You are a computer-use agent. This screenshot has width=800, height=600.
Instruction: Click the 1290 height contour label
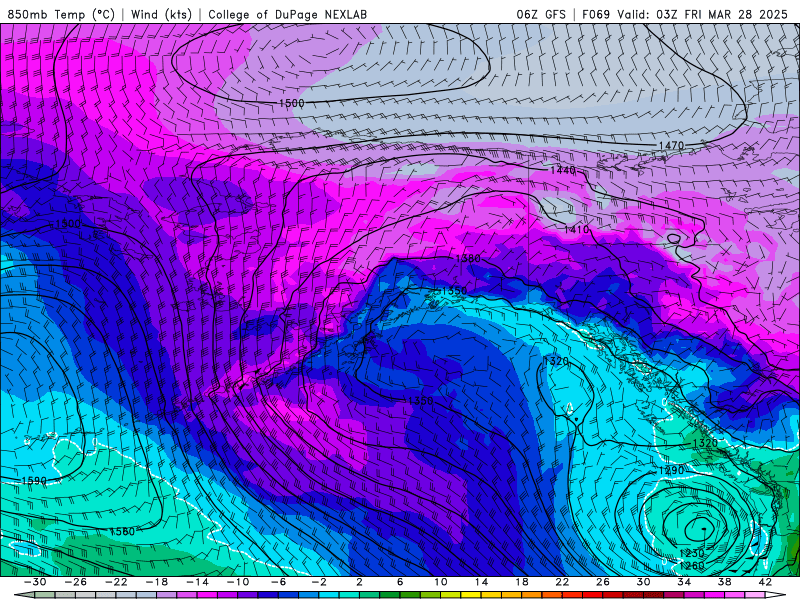point(671,470)
